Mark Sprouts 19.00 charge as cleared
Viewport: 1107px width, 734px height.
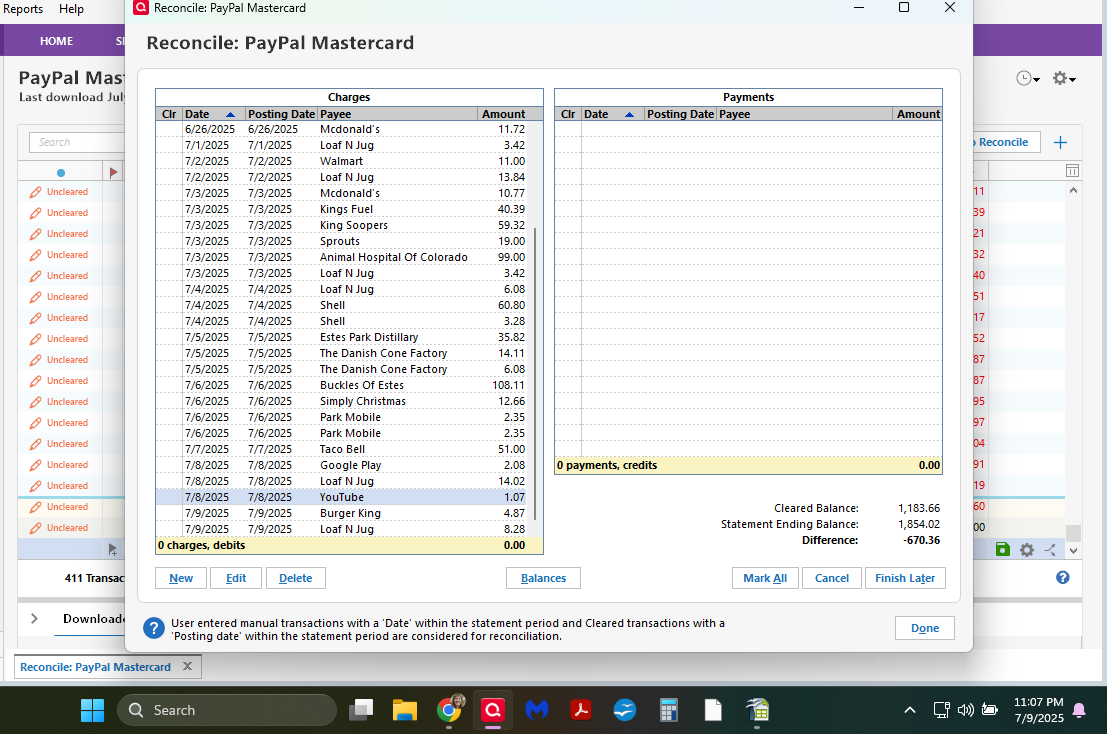pos(169,241)
